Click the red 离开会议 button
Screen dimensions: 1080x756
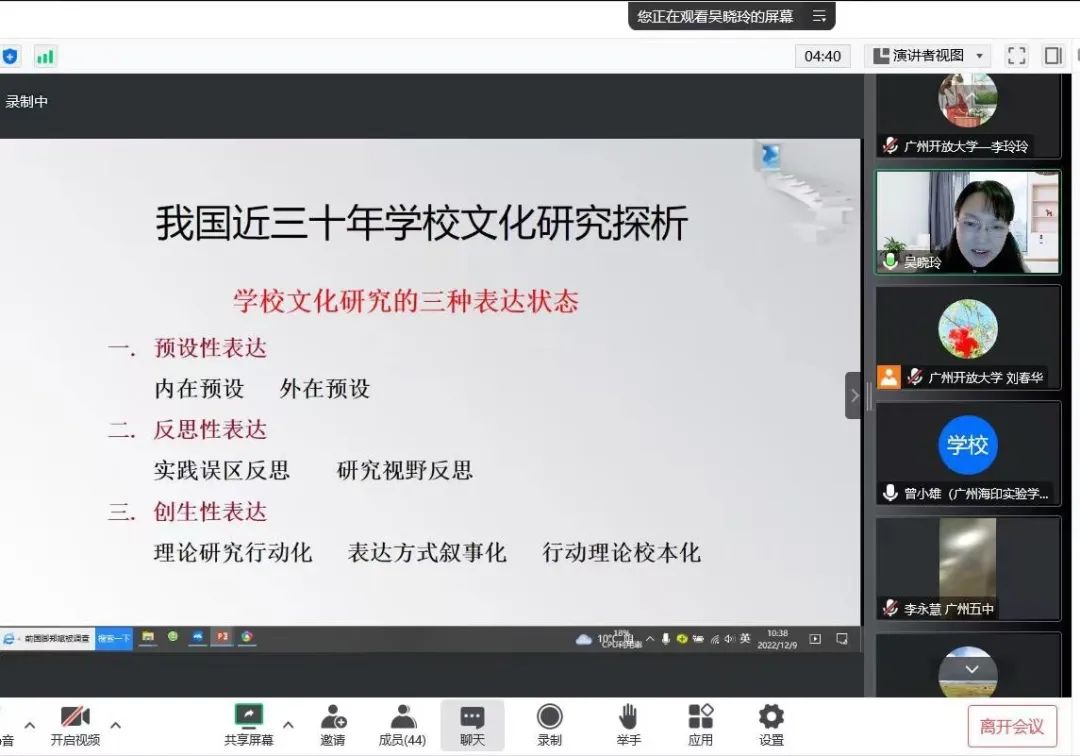click(x=1011, y=726)
